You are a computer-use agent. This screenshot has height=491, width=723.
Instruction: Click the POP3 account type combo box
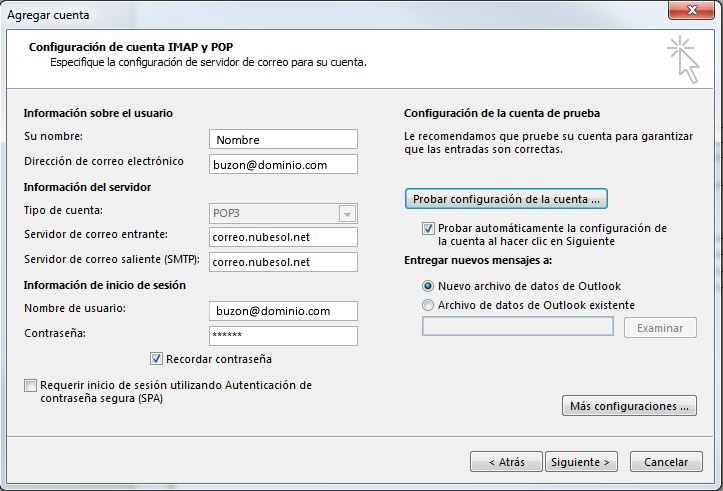pos(283,213)
